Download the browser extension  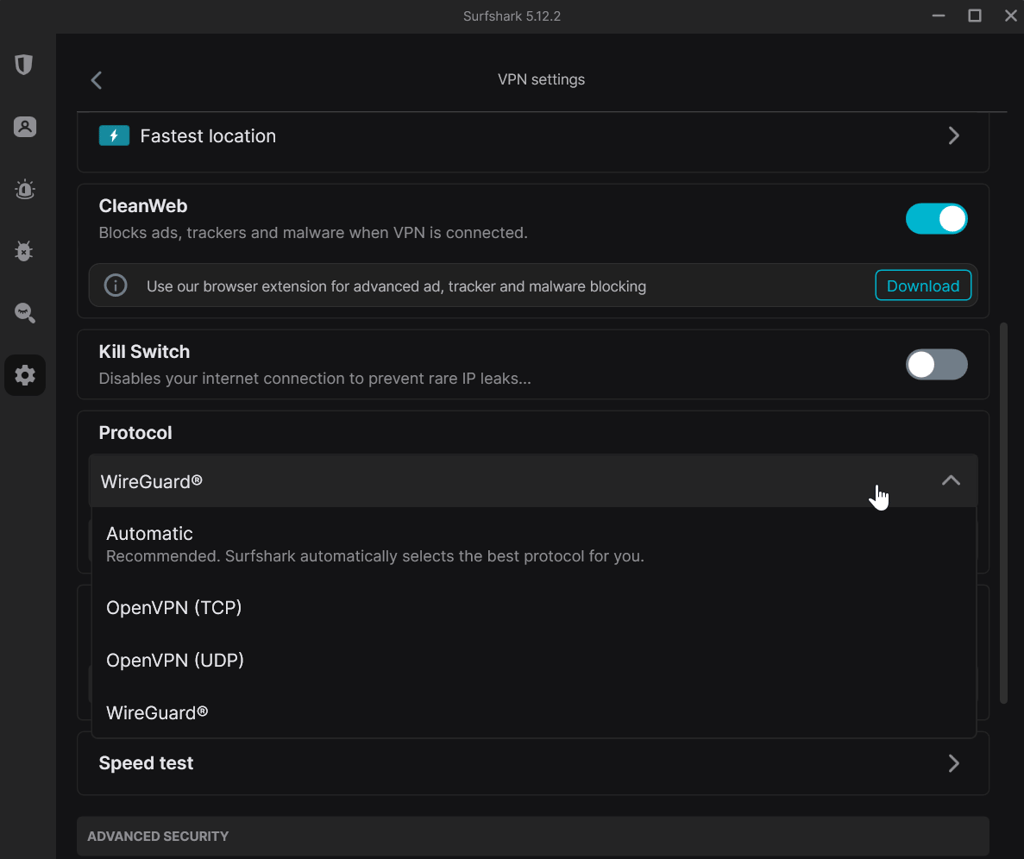coord(923,285)
